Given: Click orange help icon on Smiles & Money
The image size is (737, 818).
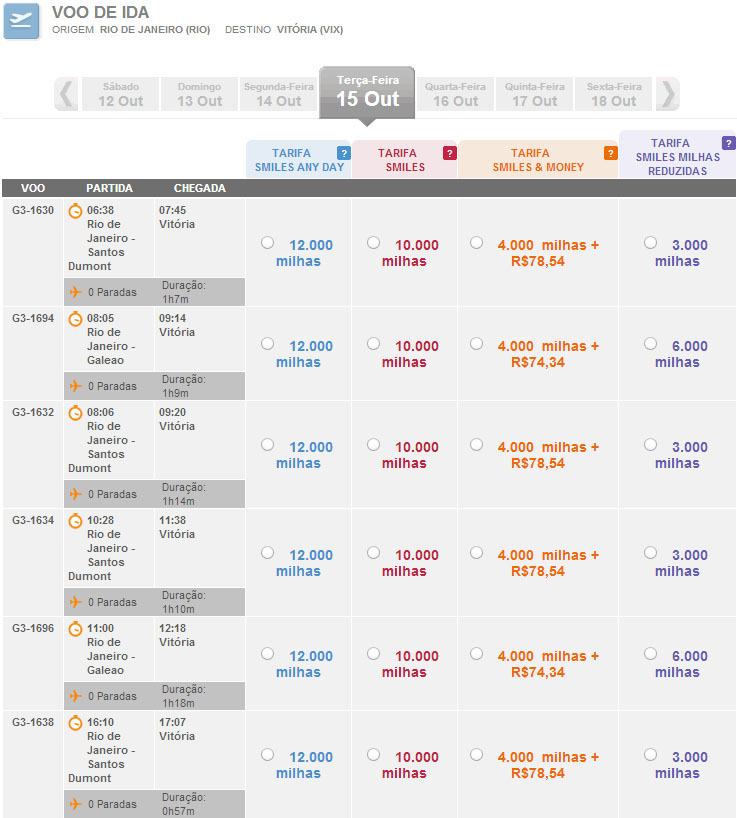Looking at the screenshot, I should pos(610,153).
